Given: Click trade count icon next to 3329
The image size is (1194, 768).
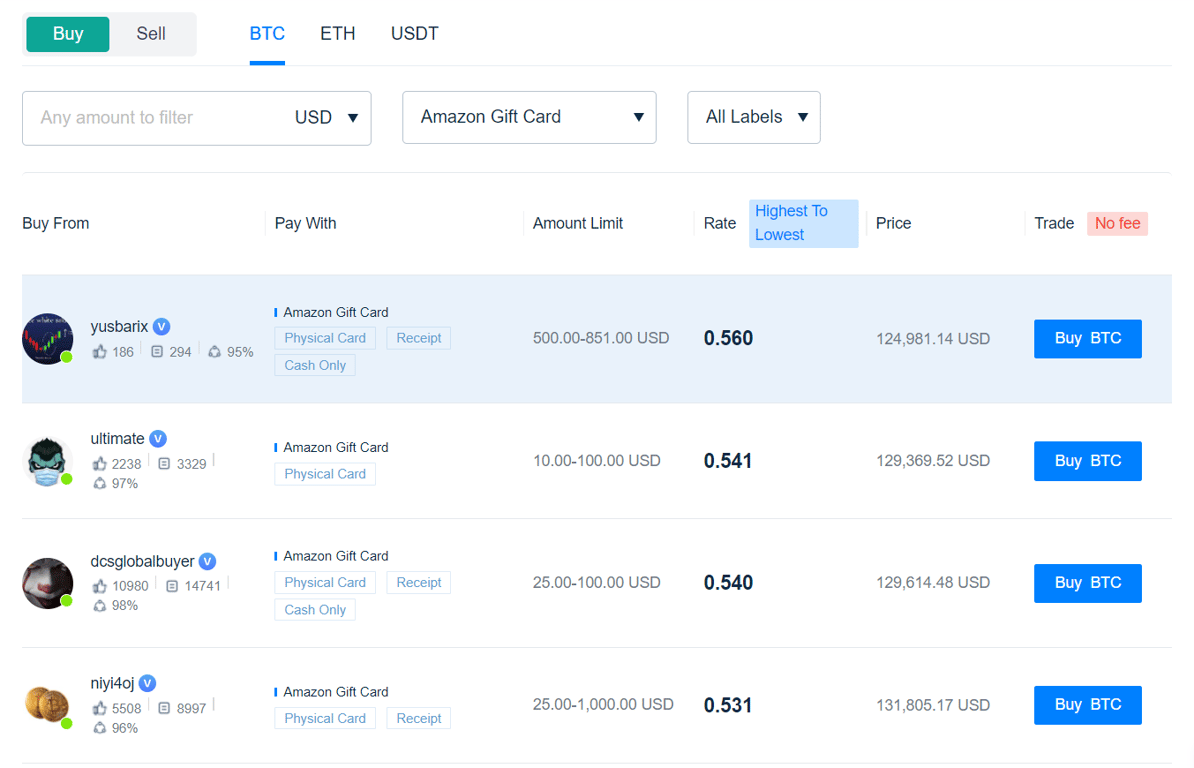Looking at the screenshot, I should pos(165,464).
